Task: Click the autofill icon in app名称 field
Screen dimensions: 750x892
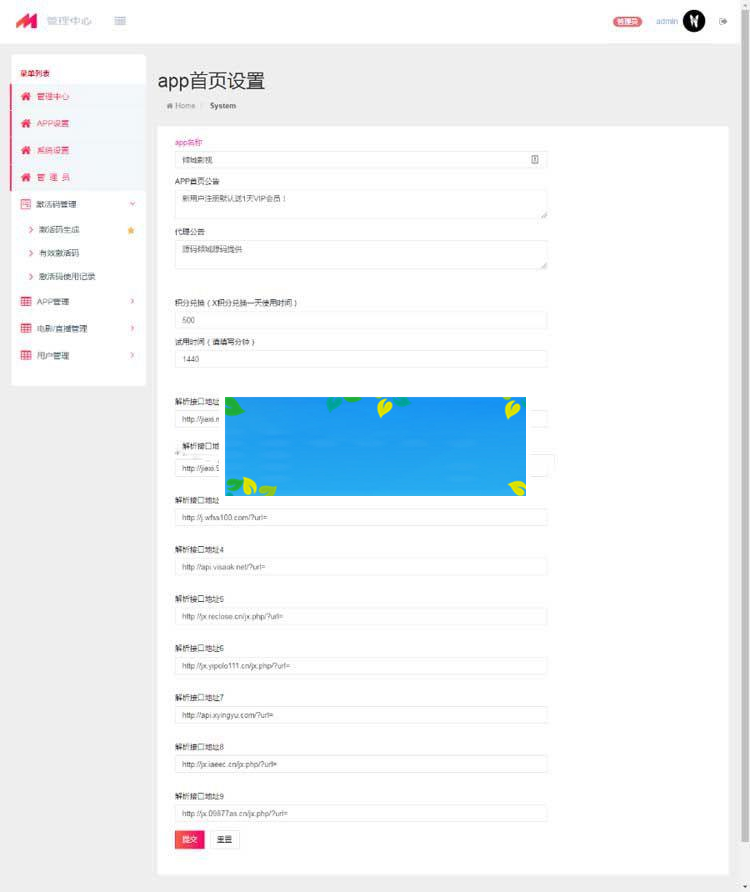Action: 534,159
